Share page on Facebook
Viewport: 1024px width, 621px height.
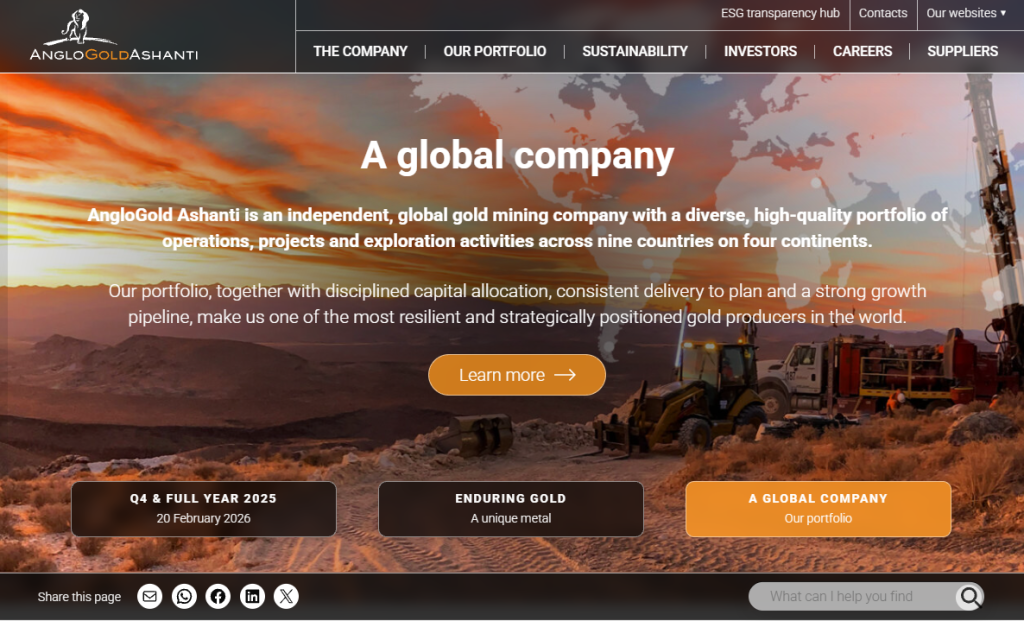[218, 596]
